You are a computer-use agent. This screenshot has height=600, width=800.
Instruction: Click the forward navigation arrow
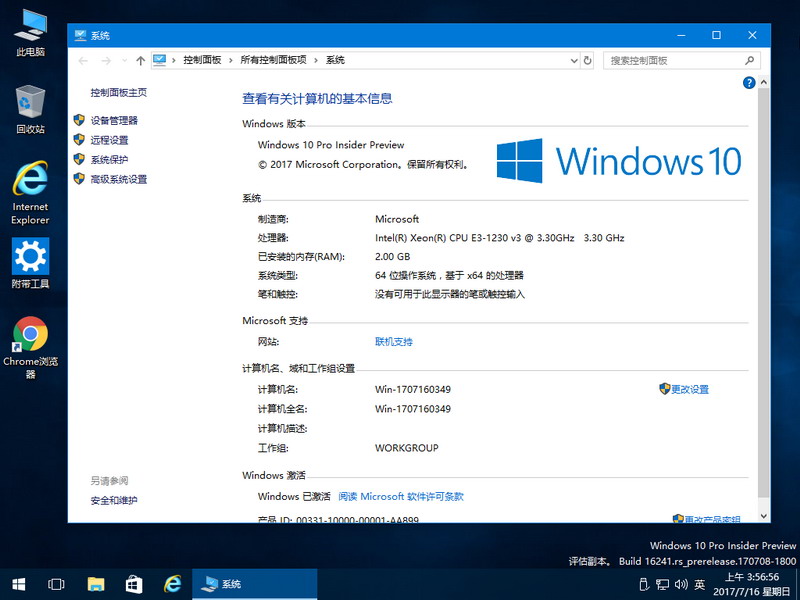pyautogui.click(x=106, y=61)
